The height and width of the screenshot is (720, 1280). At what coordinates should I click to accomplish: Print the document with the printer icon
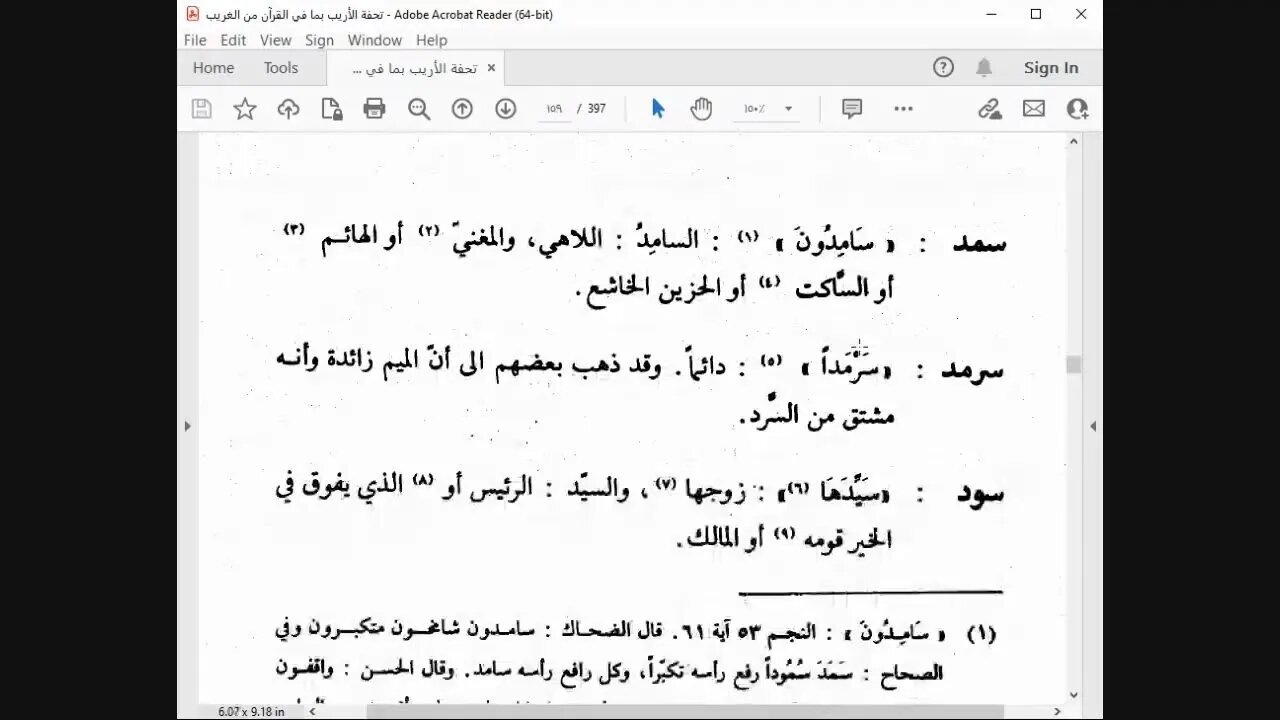point(375,109)
